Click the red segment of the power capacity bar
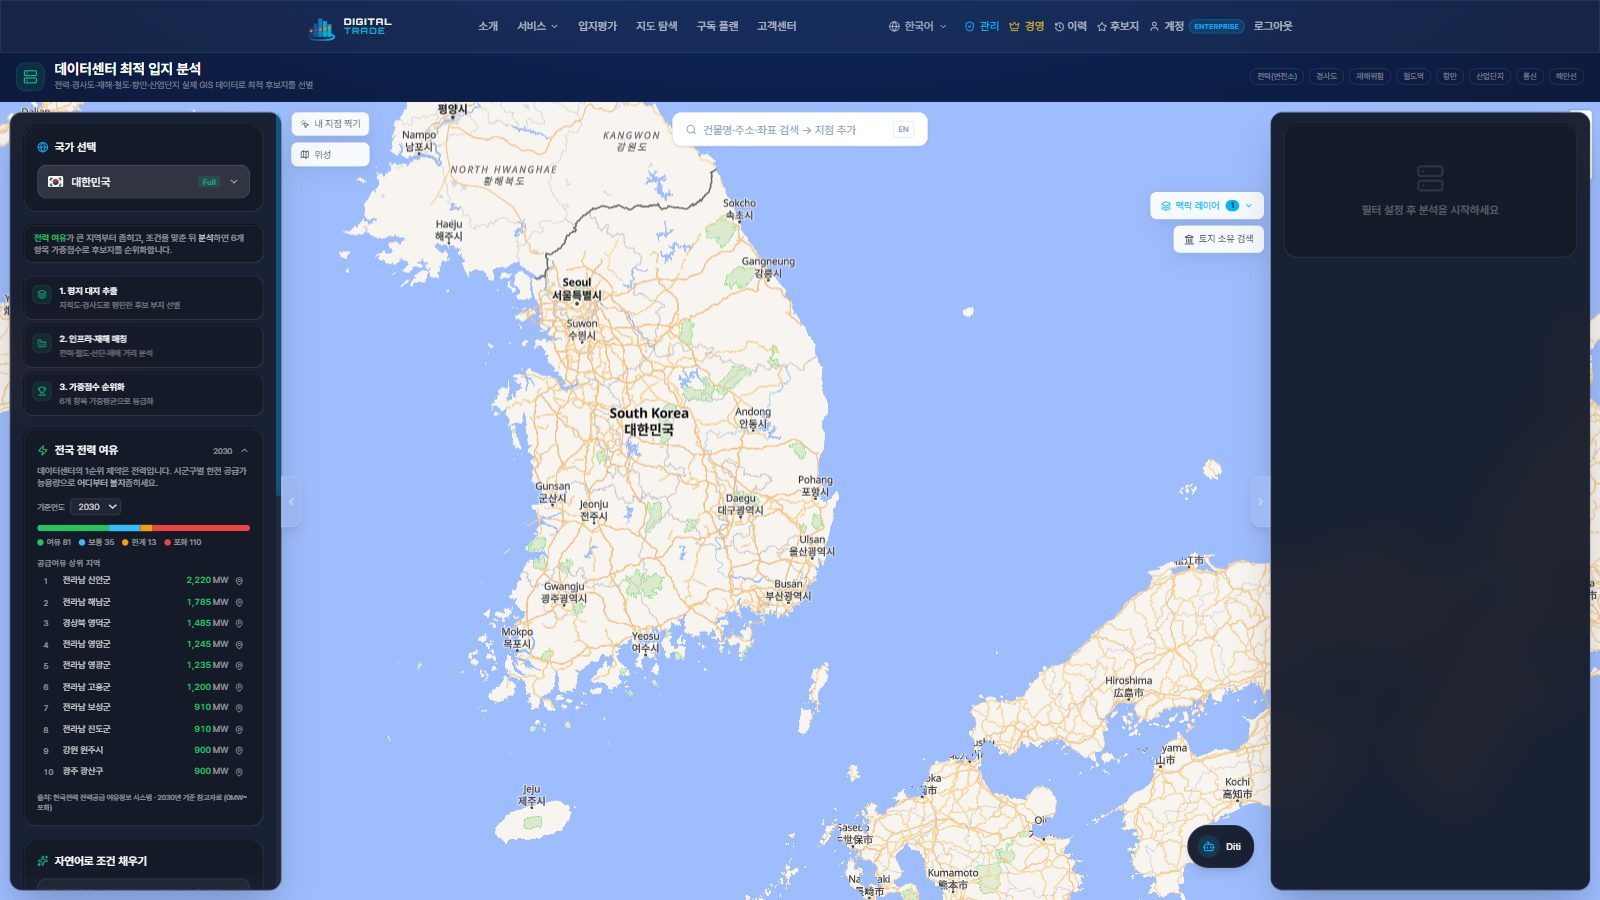The image size is (1600, 900). click(201, 528)
